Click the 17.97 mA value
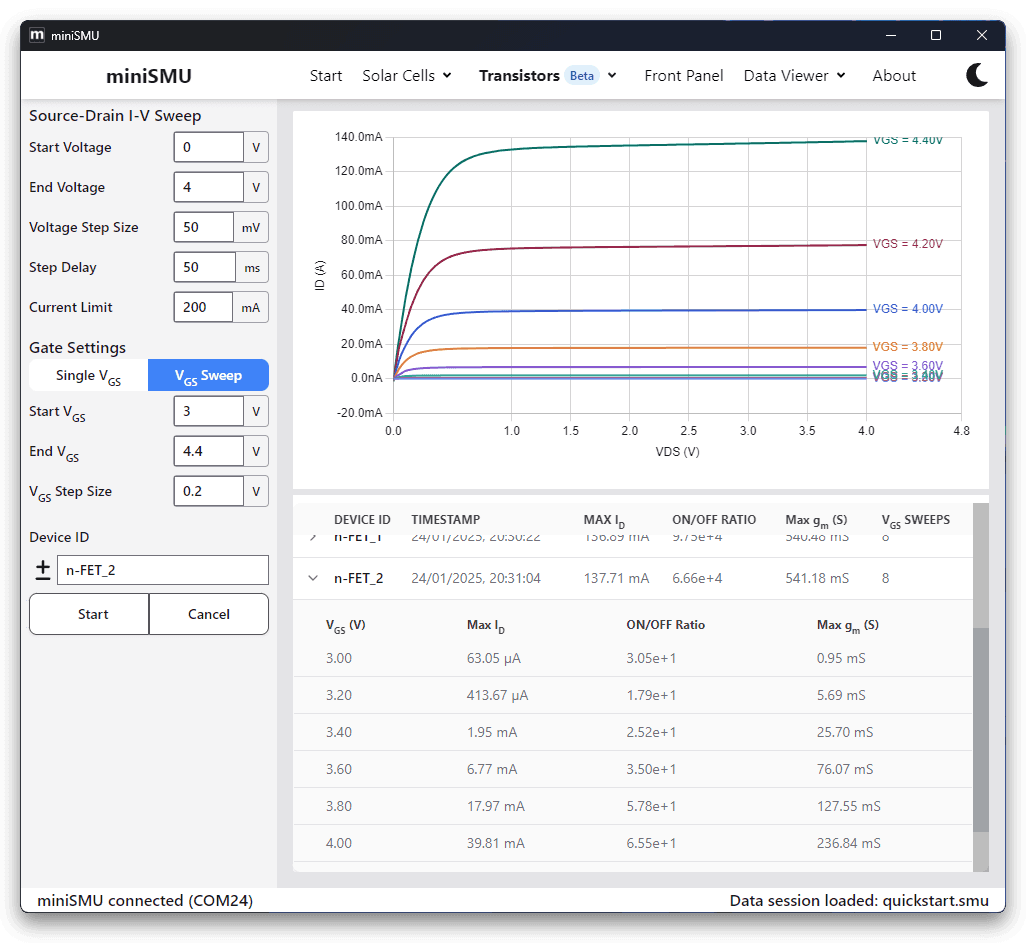Screen dimensions: 1026x943 495,806
